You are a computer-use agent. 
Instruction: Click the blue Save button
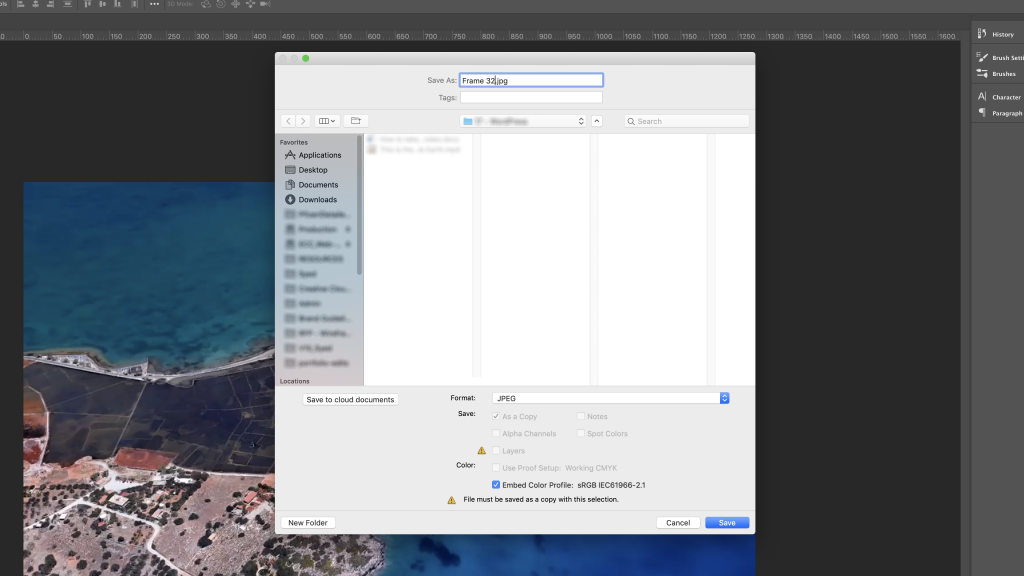tap(727, 522)
